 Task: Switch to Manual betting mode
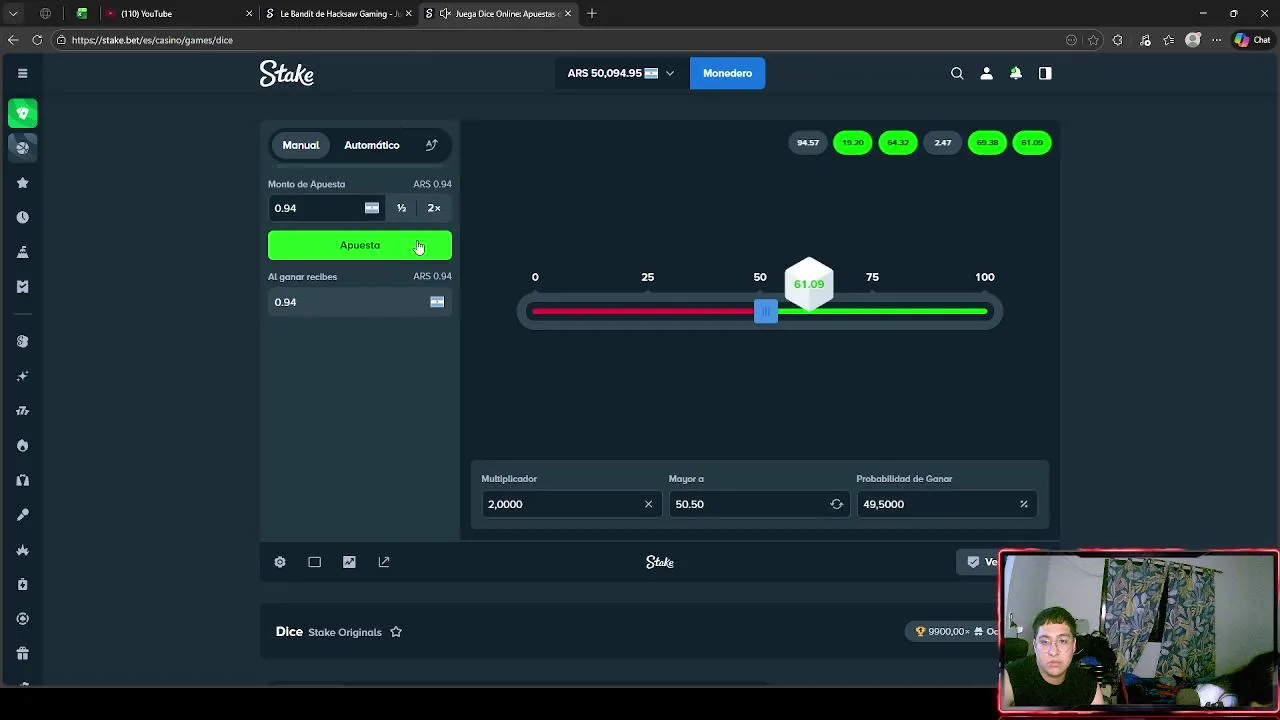pos(300,145)
